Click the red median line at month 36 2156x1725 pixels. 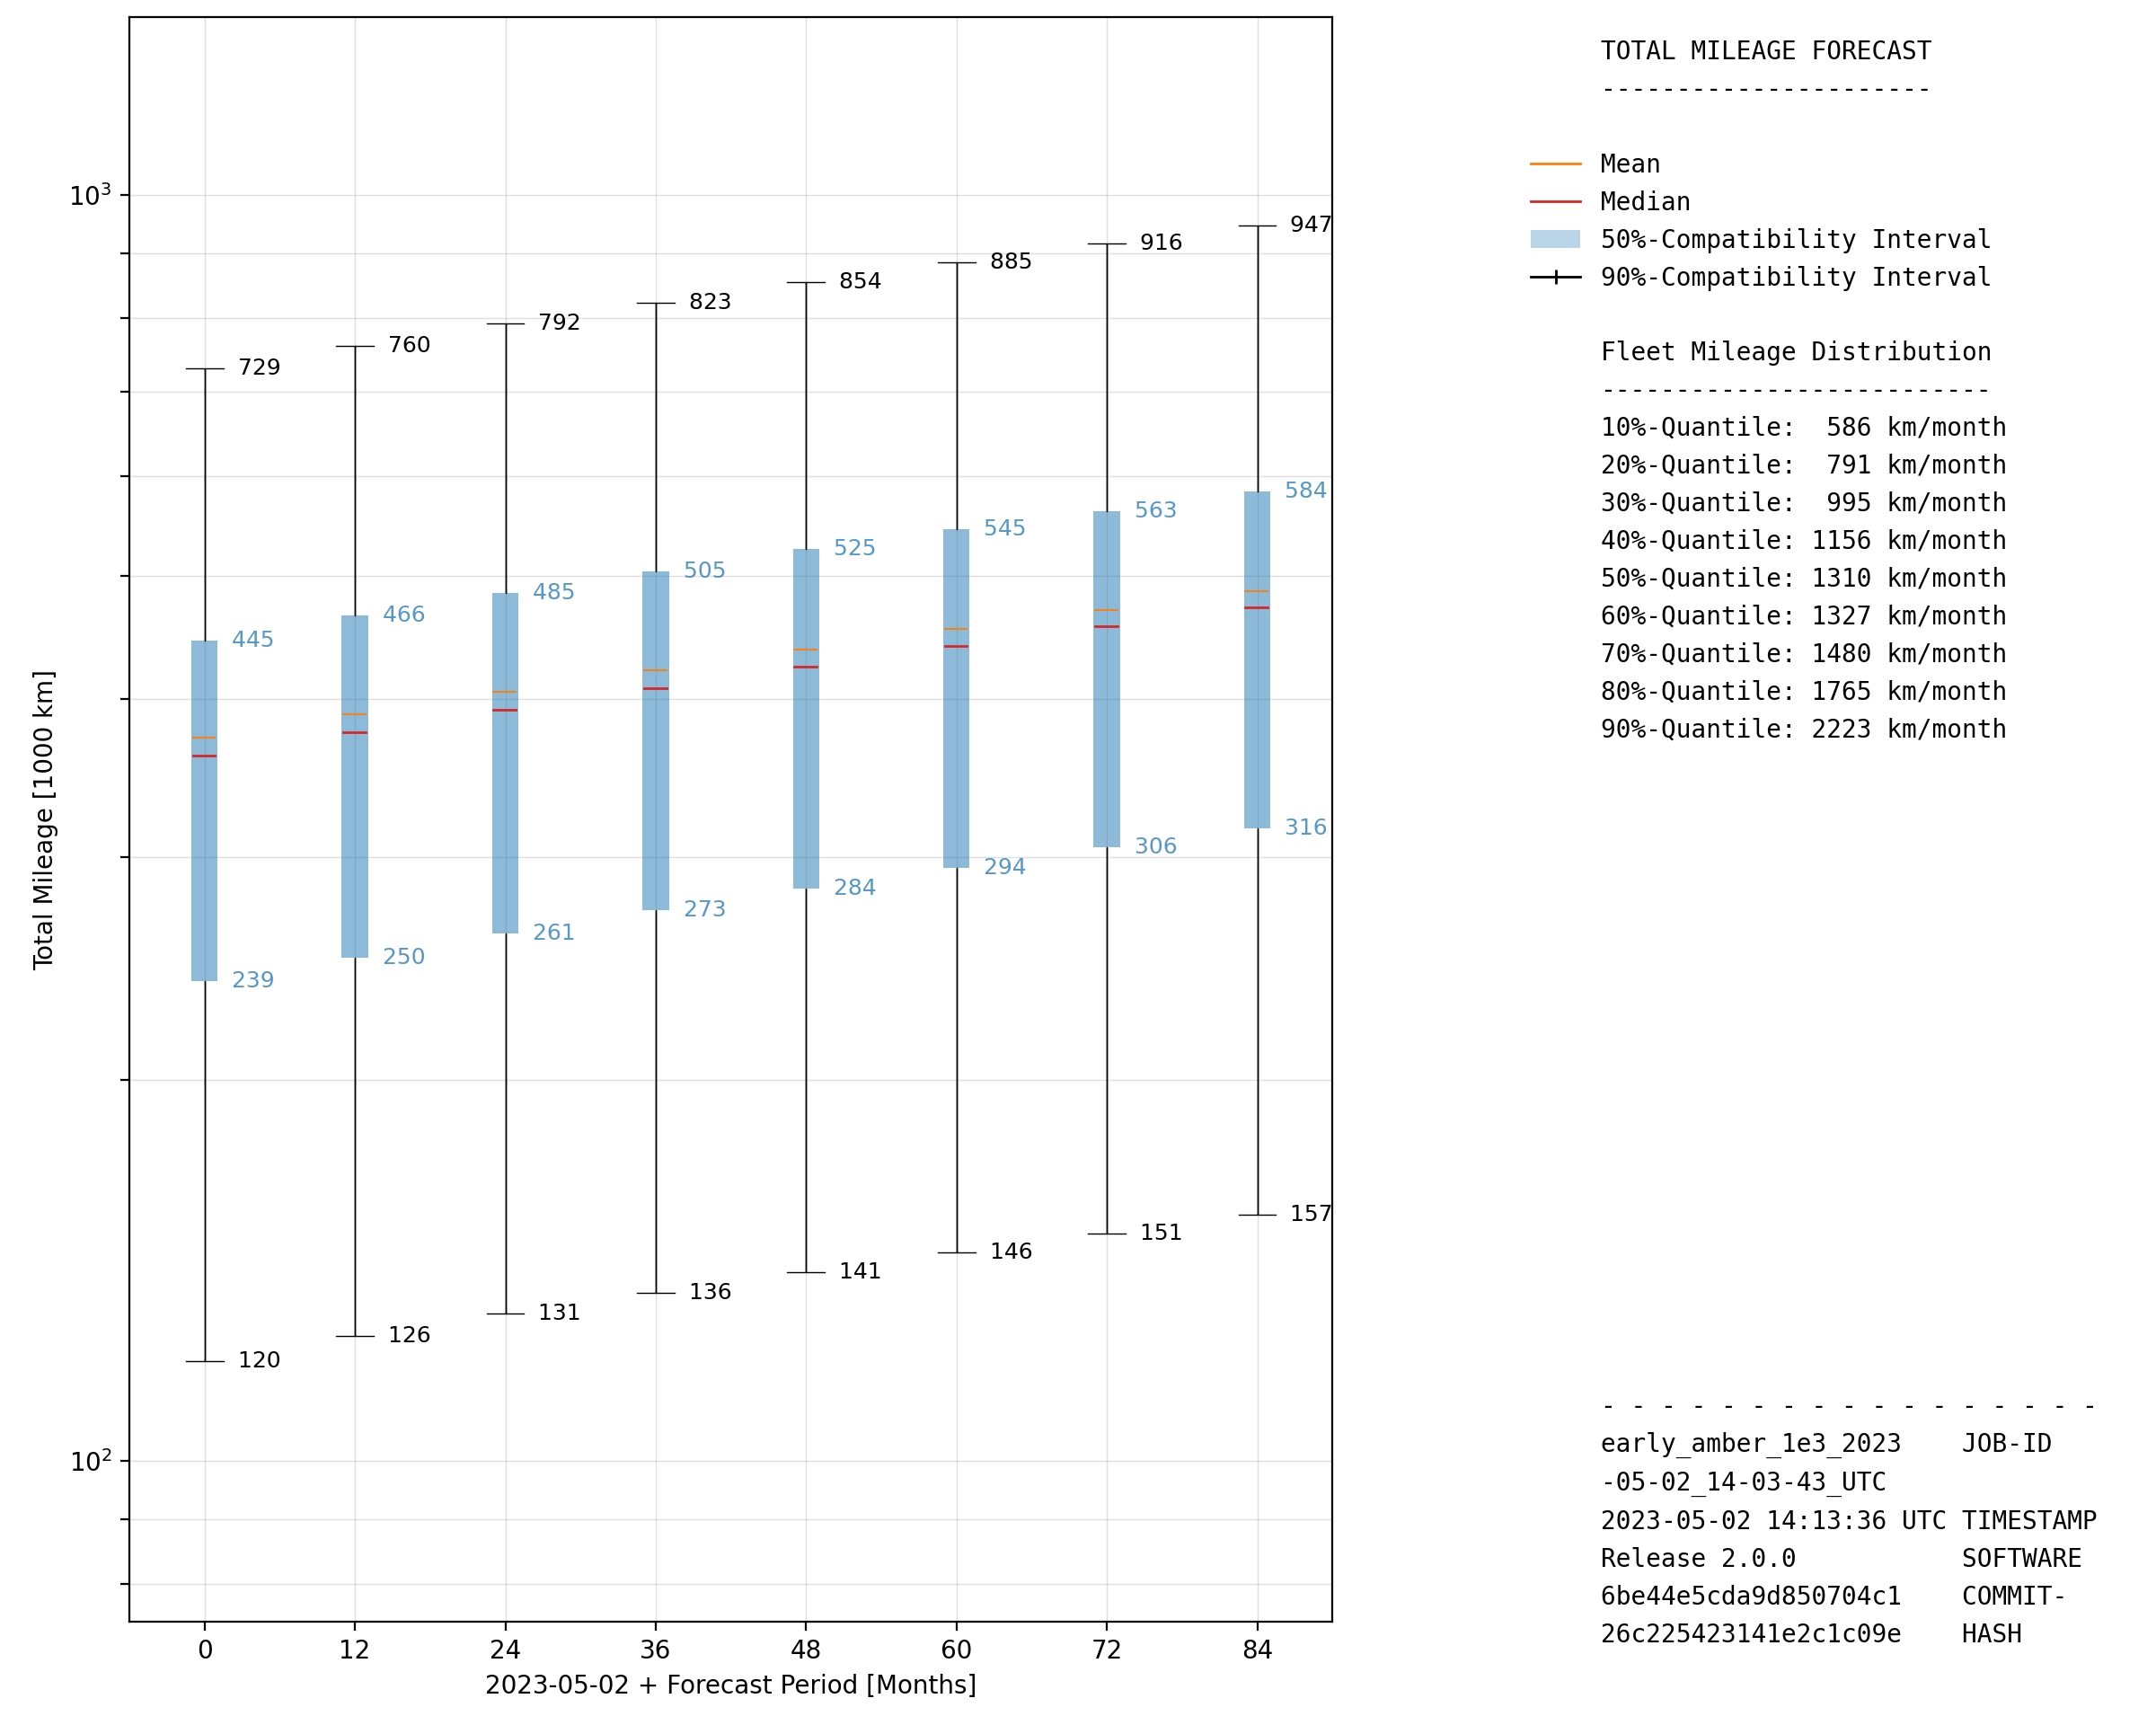coord(655,689)
